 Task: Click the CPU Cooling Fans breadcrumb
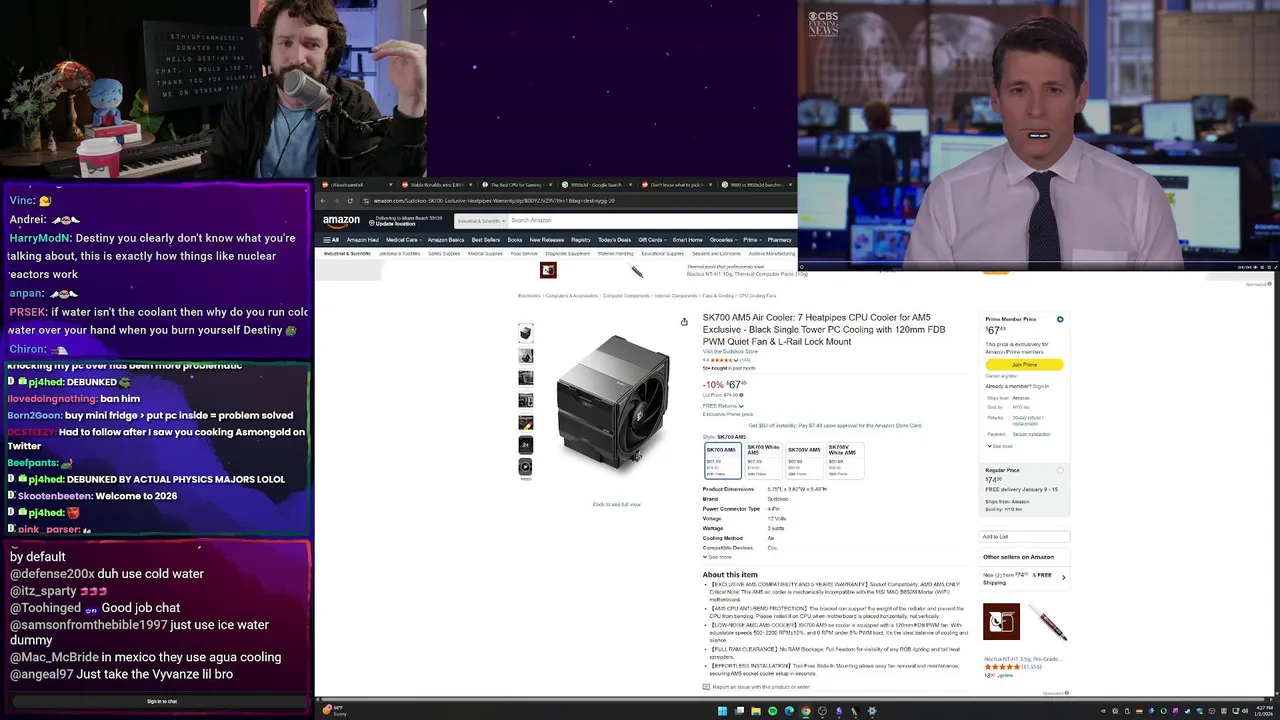757,296
